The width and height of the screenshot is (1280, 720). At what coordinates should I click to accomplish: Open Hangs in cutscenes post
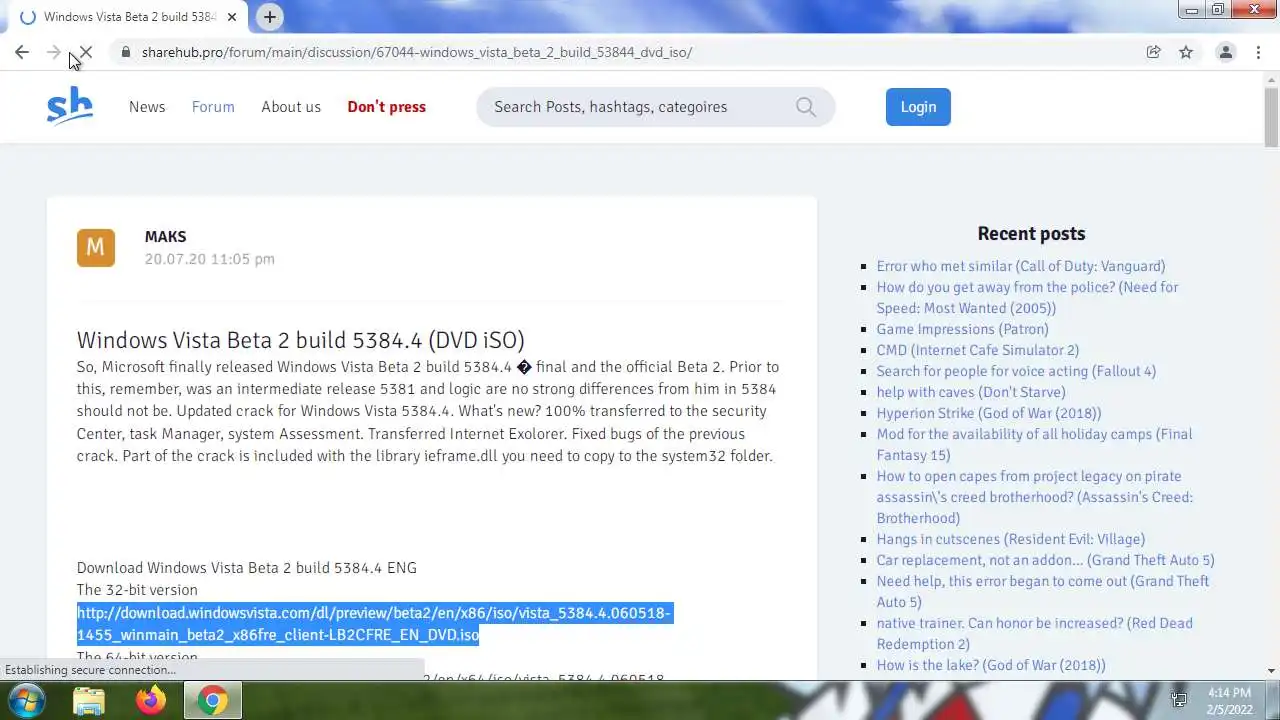1011,539
